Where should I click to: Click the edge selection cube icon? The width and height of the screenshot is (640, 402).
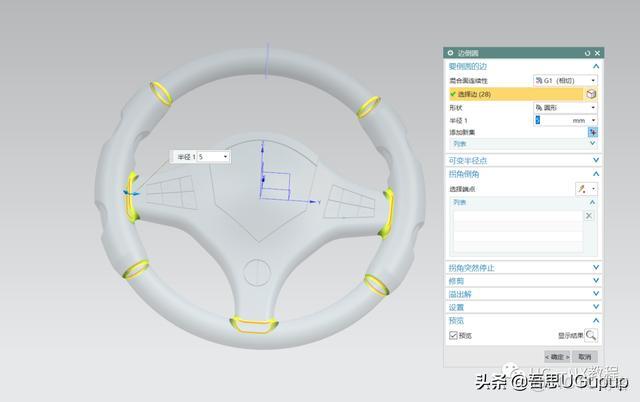coord(591,94)
